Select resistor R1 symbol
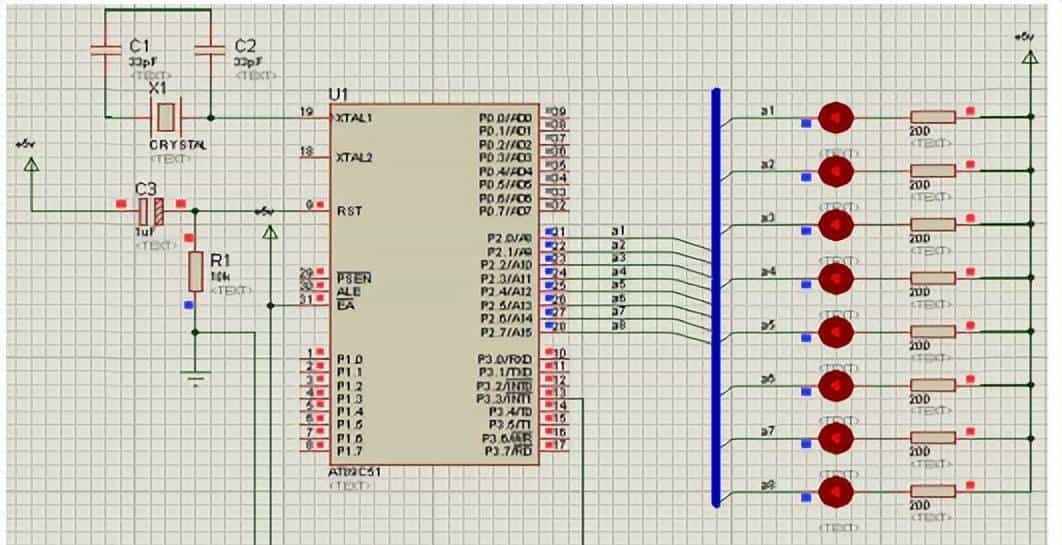The height and width of the screenshot is (545, 1062). [195, 272]
